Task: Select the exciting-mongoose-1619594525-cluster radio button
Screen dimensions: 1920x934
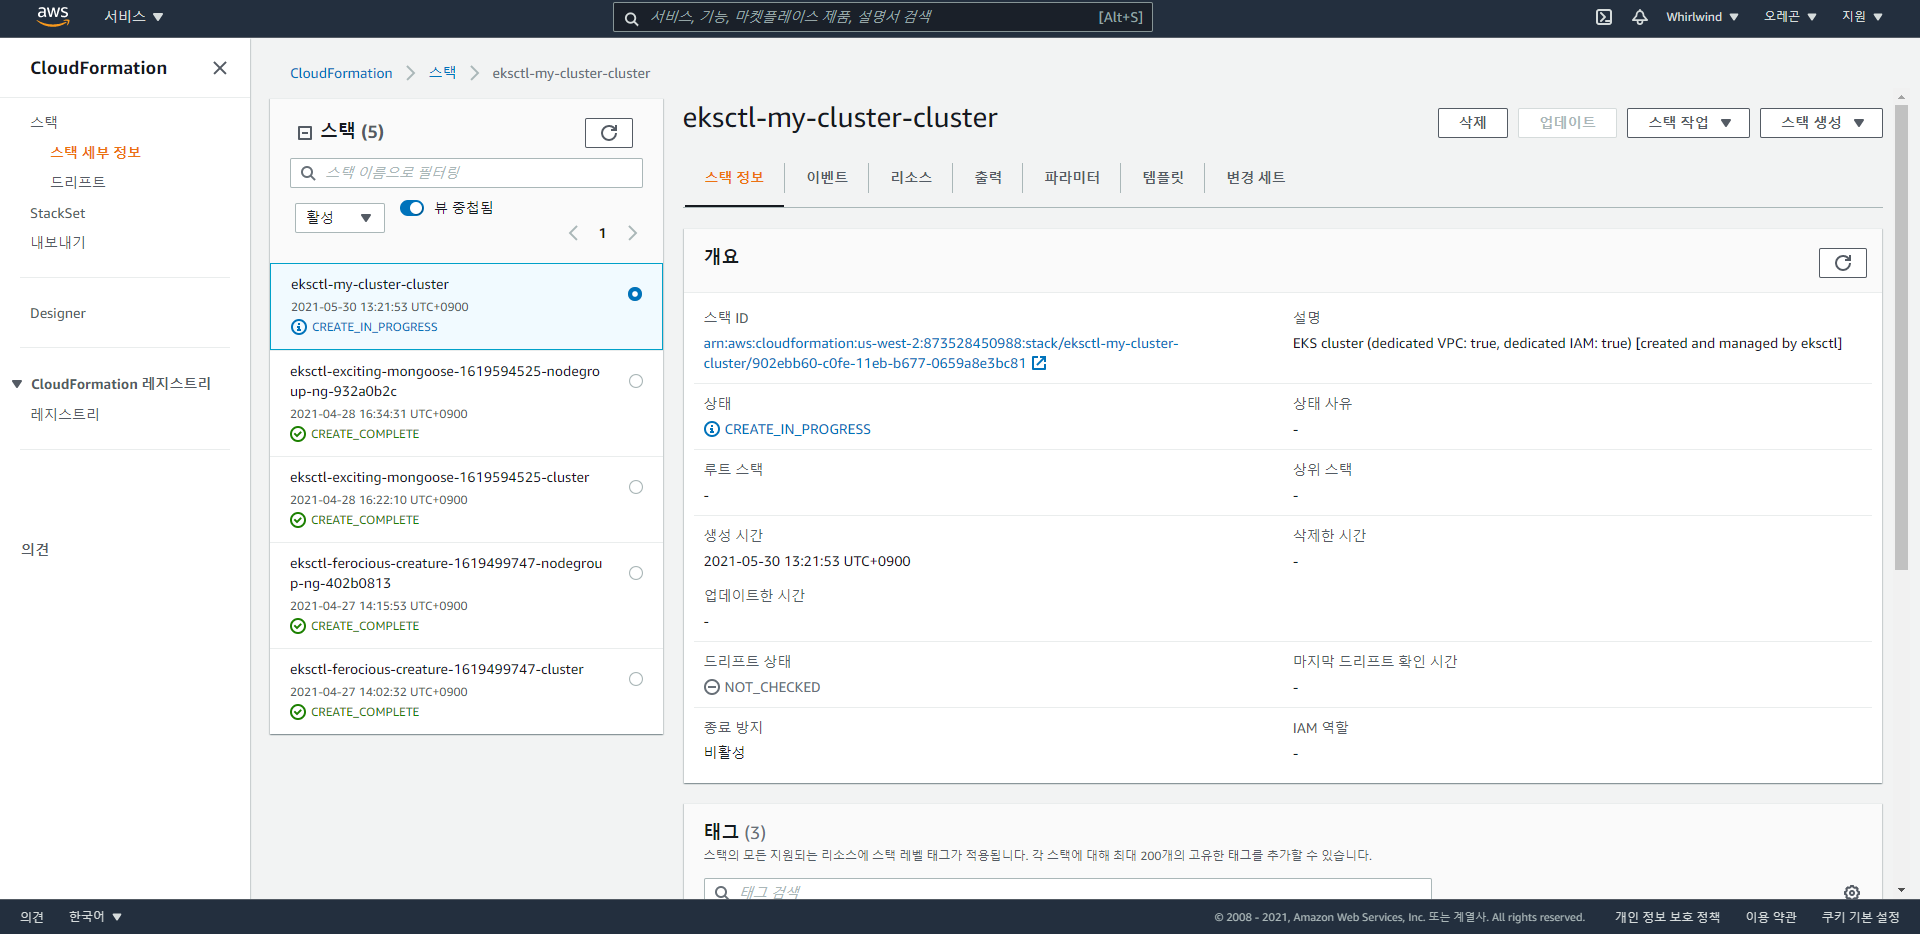Action: pyautogui.click(x=636, y=487)
